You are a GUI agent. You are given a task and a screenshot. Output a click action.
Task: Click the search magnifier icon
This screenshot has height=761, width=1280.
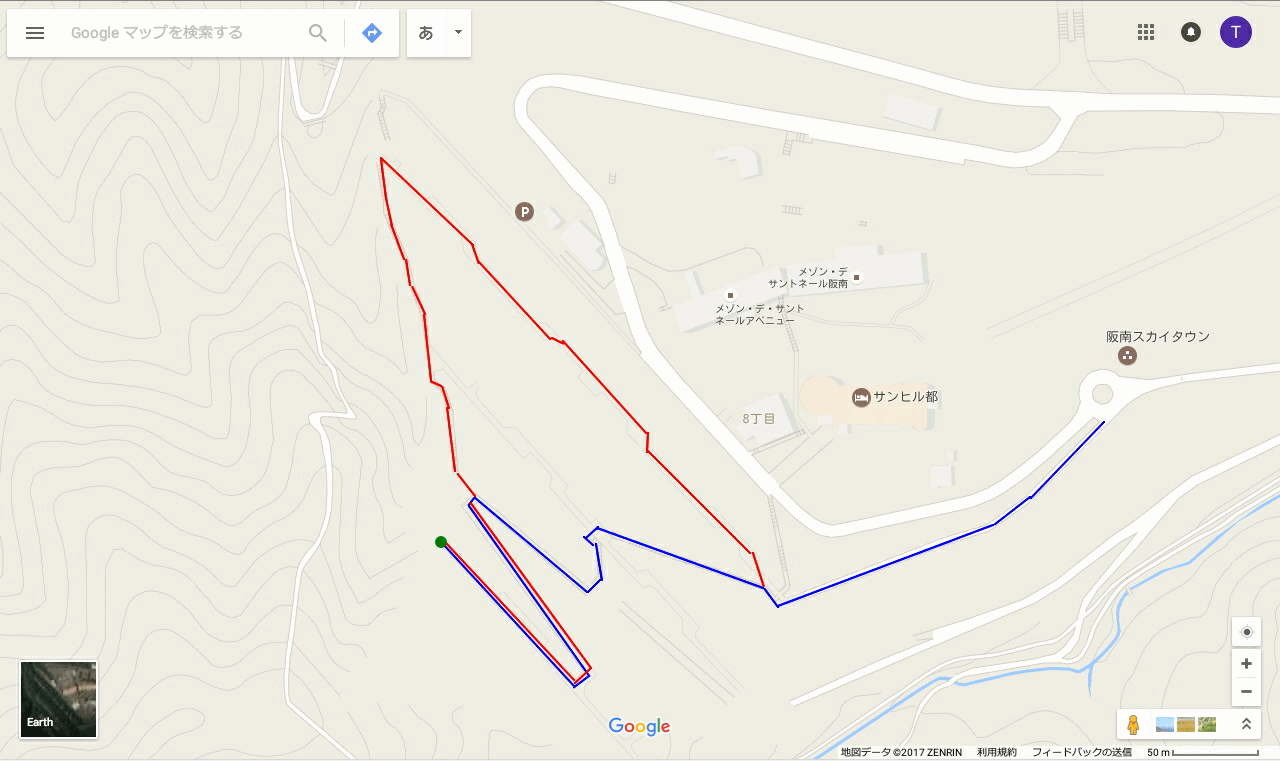coord(318,33)
